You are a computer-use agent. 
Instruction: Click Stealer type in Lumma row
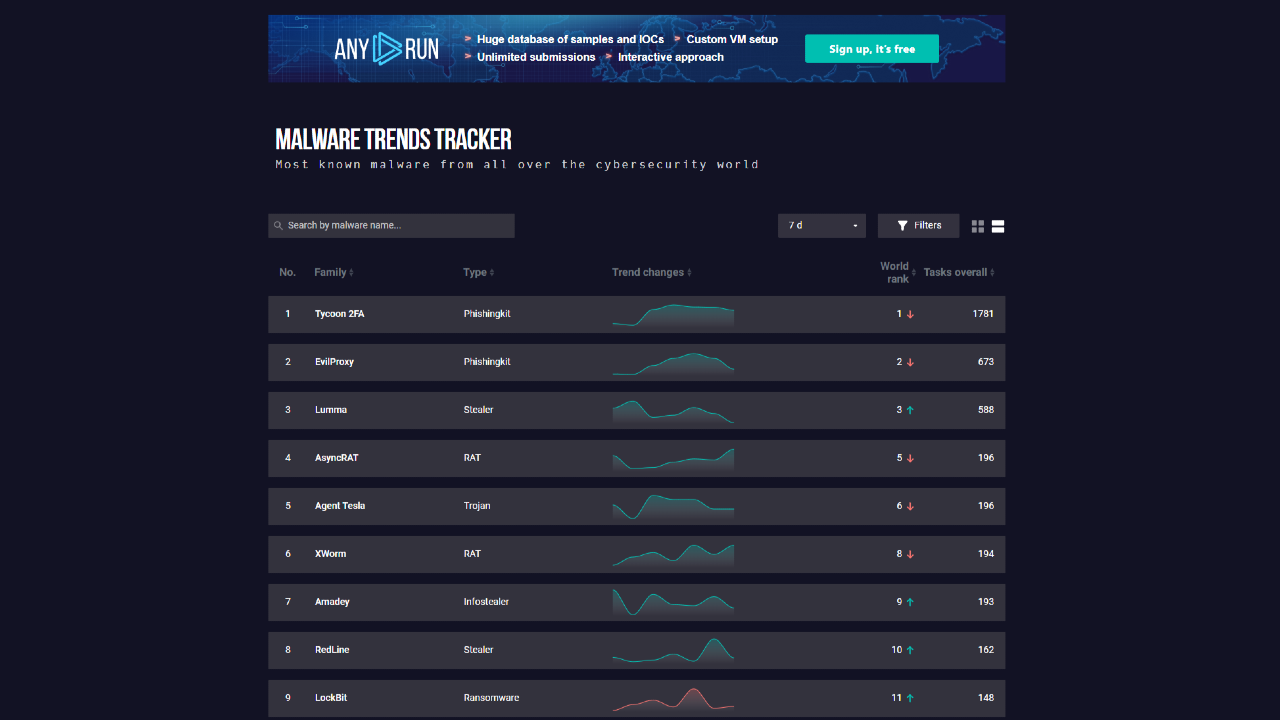(478, 410)
